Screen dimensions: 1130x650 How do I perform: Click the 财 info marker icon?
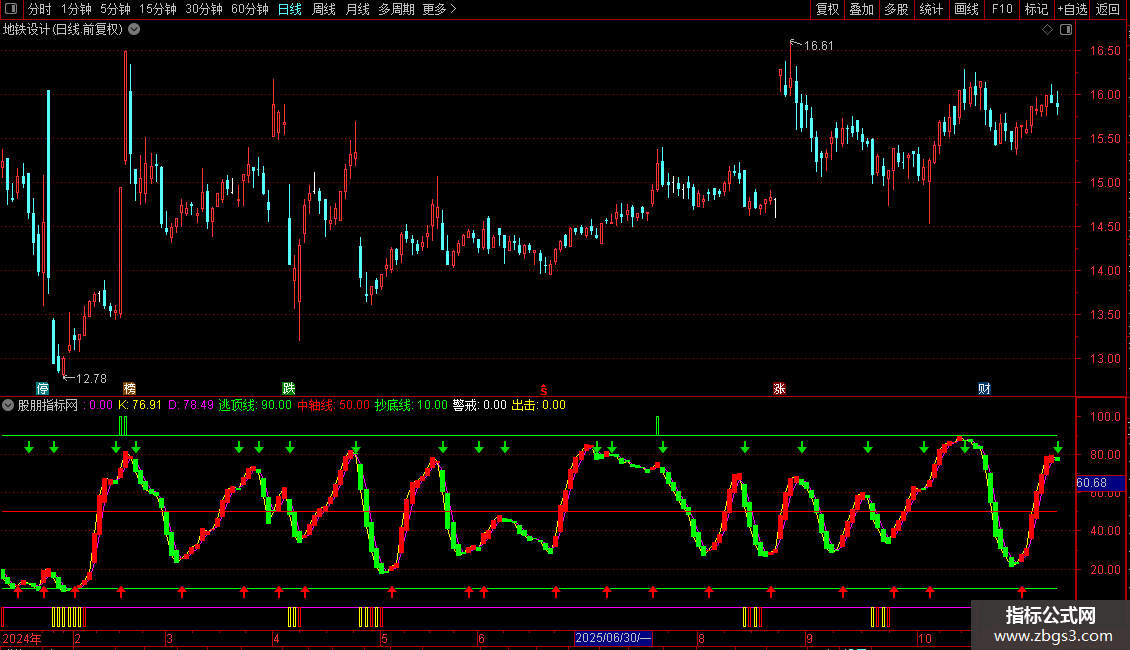pos(984,388)
